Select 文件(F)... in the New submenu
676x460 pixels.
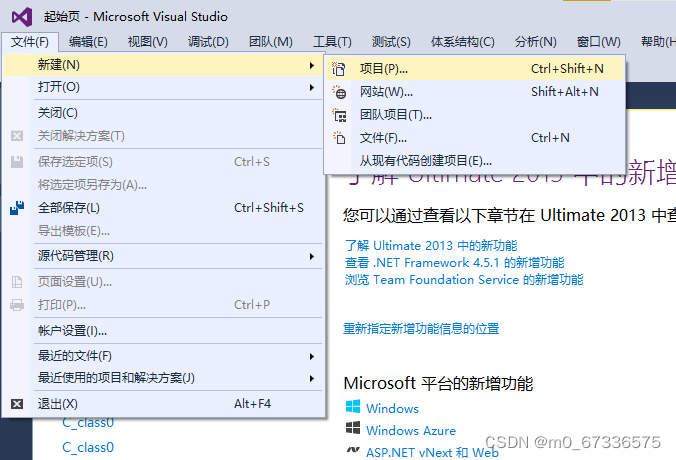coord(475,138)
